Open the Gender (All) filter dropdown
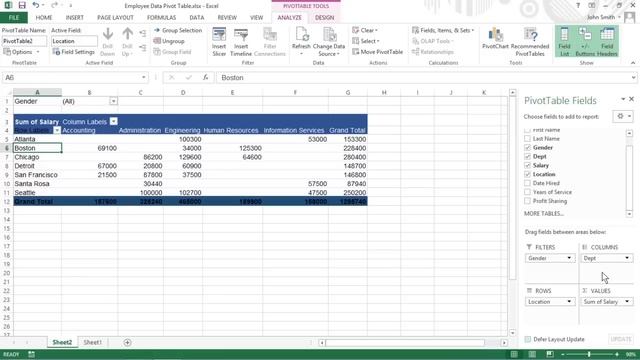The image size is (640, 360). [113, 101]
